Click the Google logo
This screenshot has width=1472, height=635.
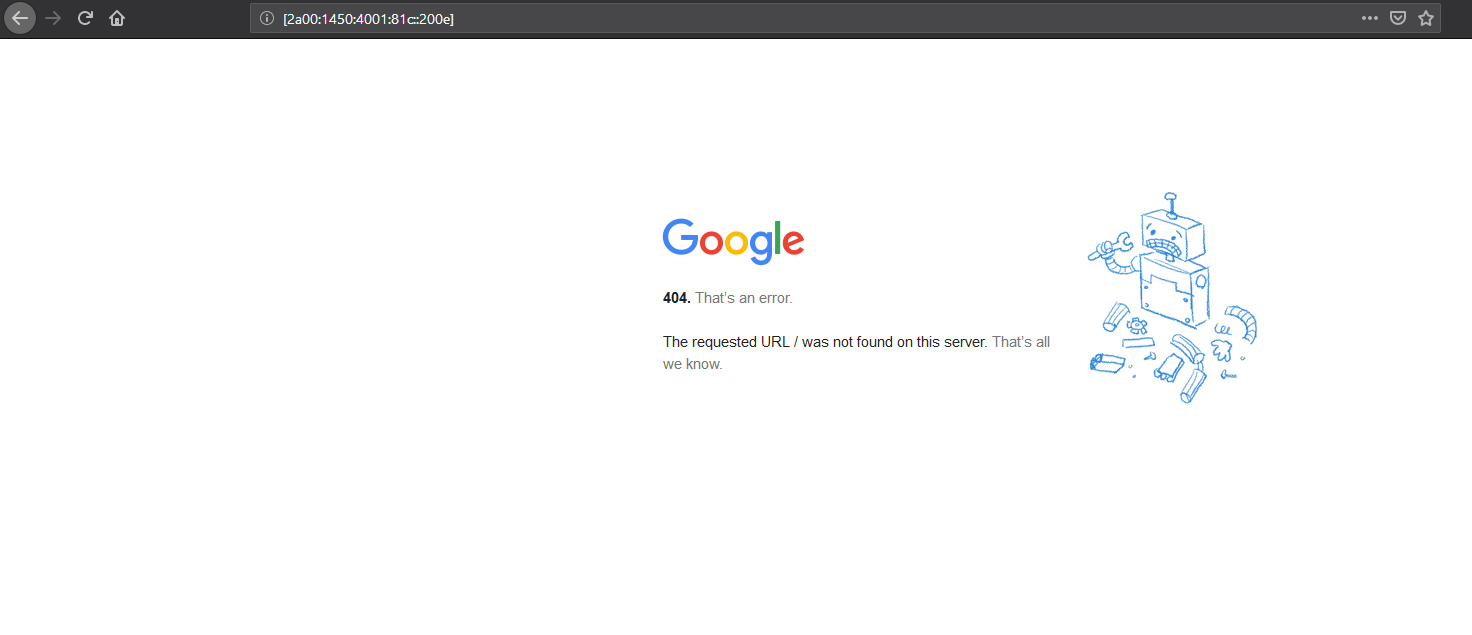tap(733, 241)
